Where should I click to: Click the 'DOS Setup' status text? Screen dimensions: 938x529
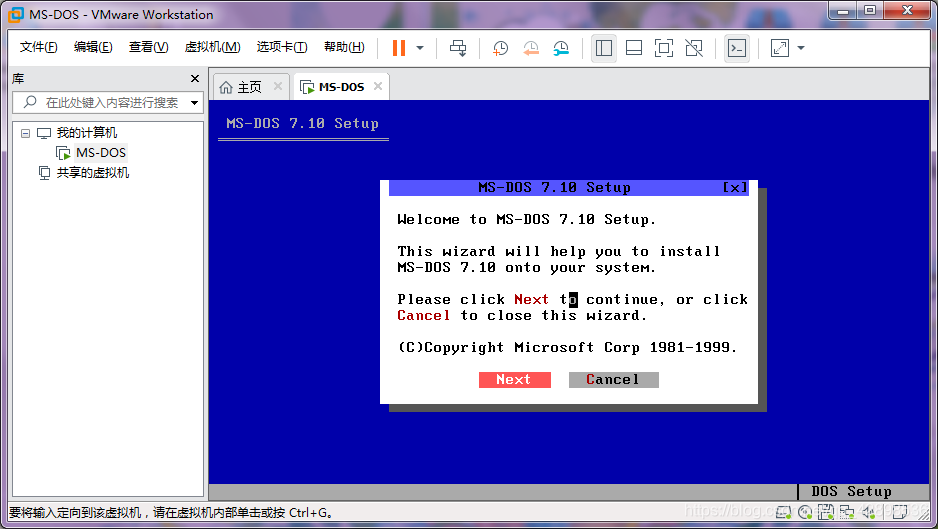(851, 491)
